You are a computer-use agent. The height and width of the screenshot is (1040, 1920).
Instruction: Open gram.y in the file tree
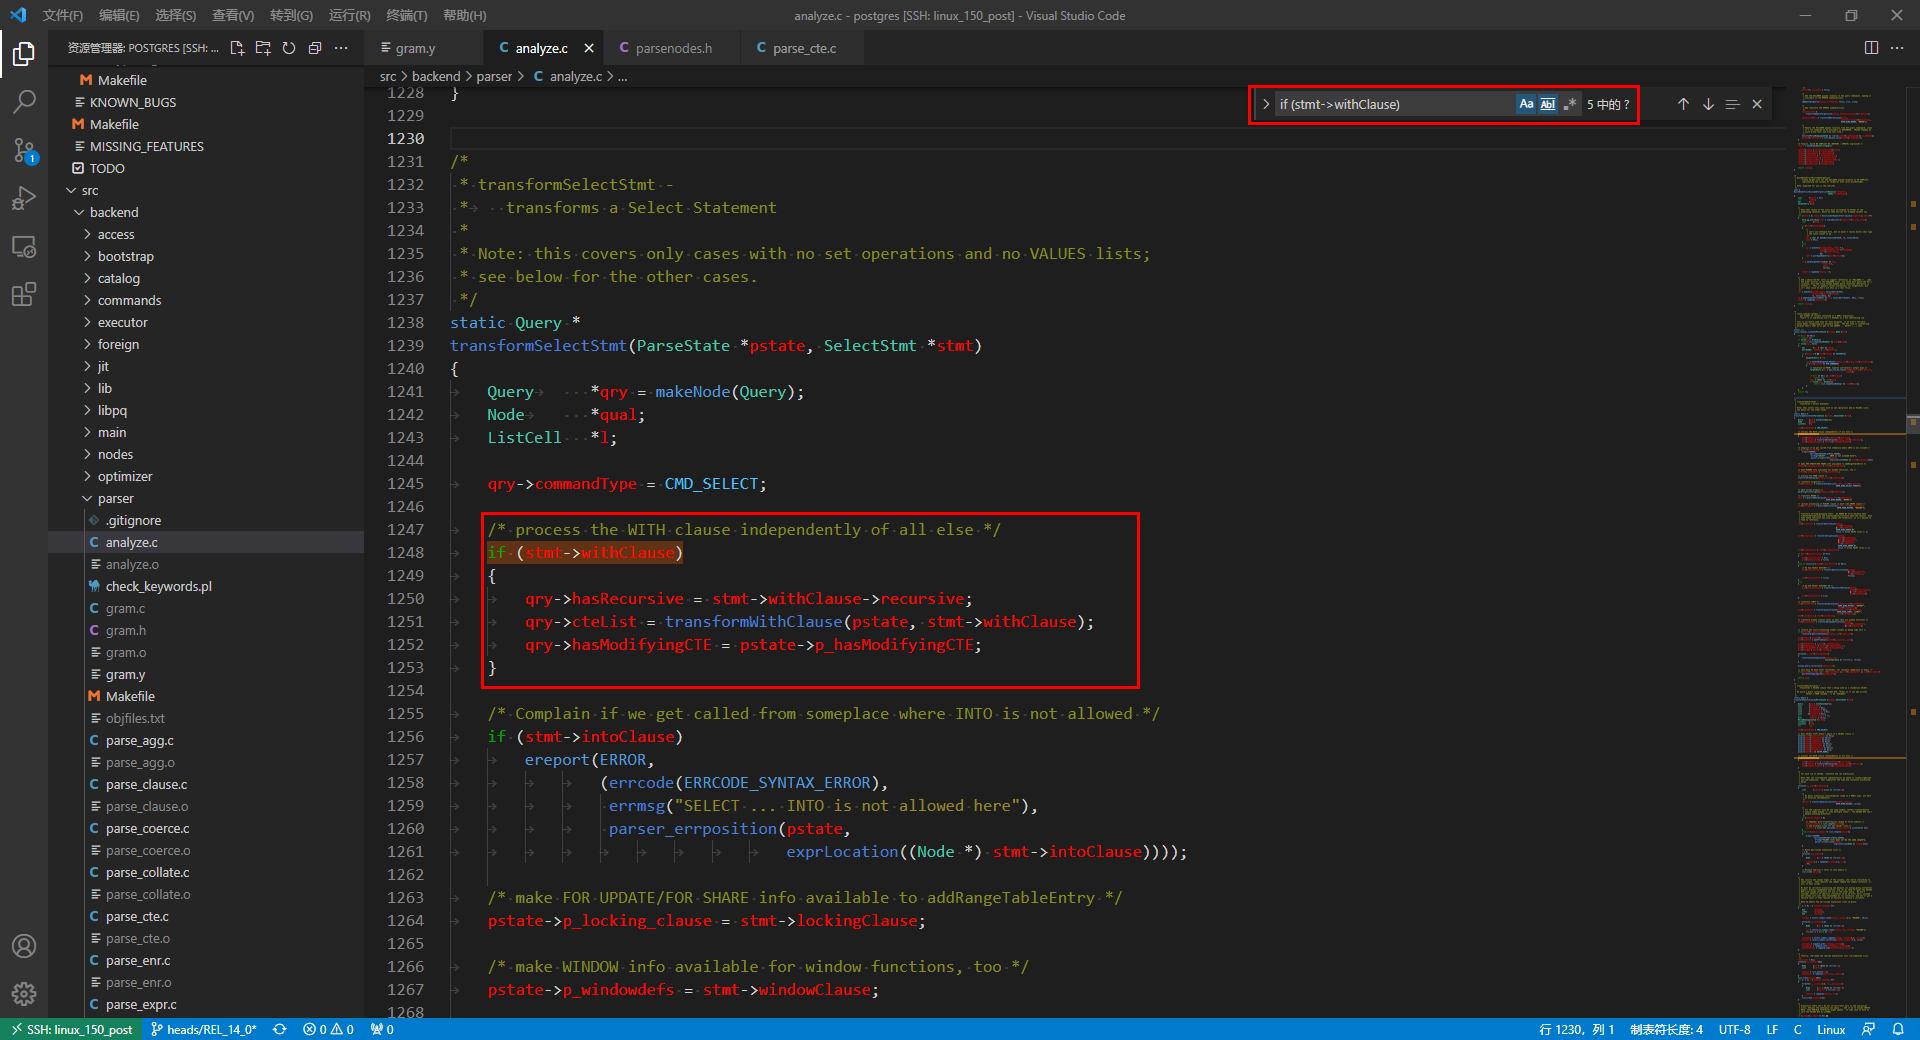[125, 674]
